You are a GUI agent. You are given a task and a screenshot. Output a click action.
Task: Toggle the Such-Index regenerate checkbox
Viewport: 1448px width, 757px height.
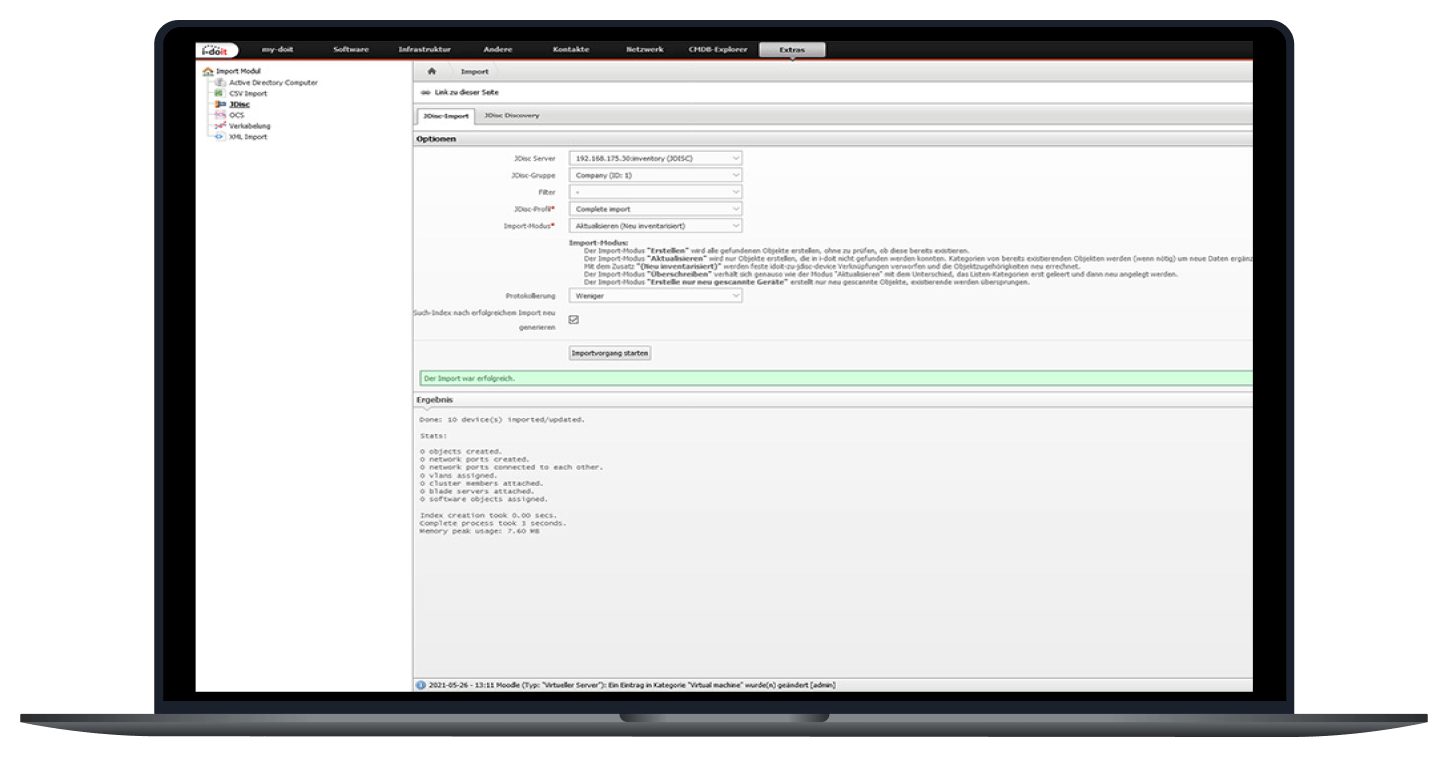click(x=574, y=320)
